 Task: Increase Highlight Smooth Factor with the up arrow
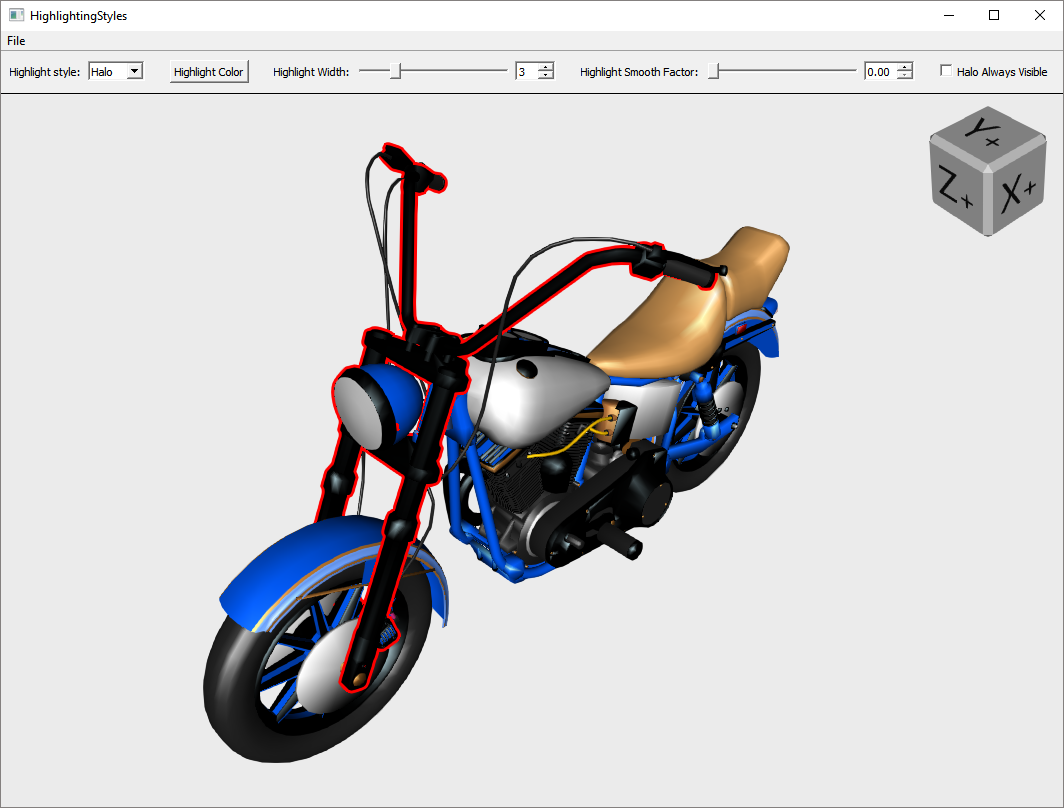pyautogui.click(x=904, y=67)
